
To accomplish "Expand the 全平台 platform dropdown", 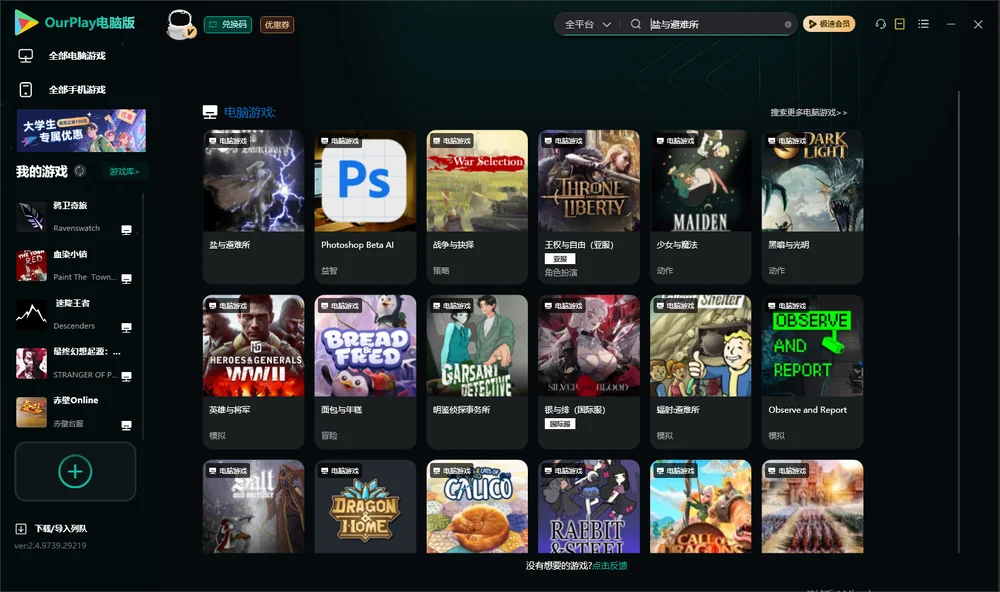I will 587,24.
